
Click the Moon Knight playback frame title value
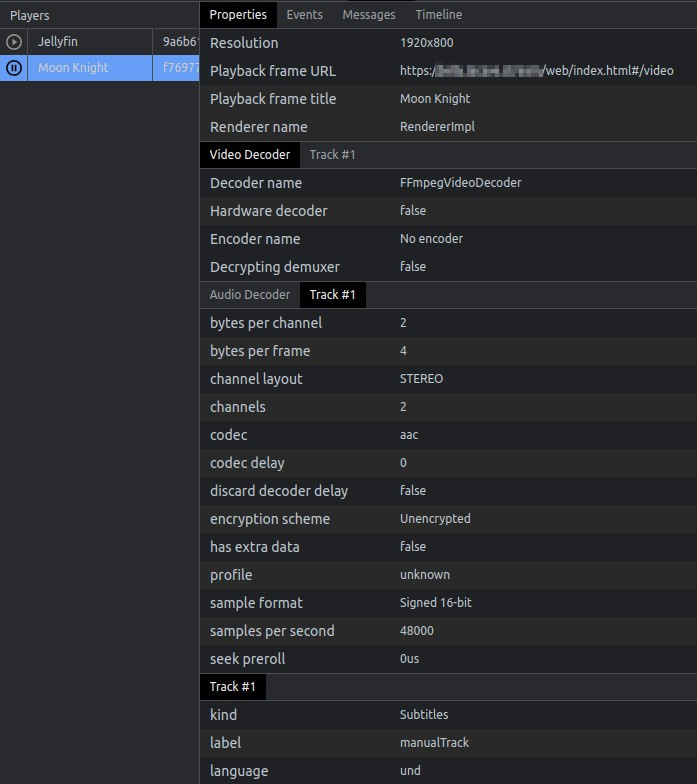435,99
